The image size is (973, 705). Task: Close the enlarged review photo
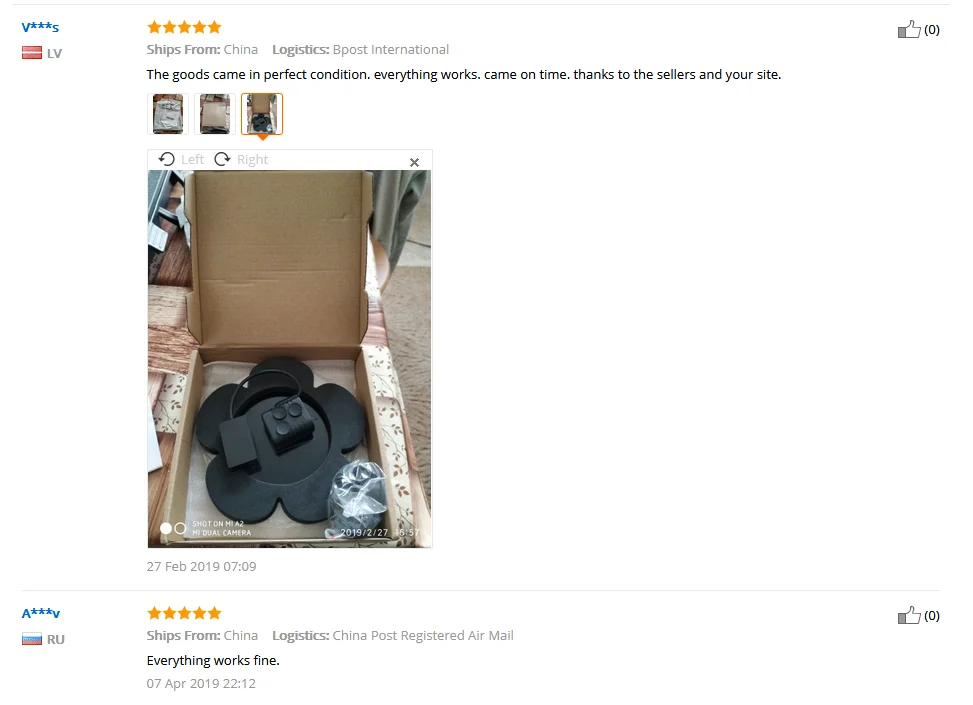tap(415, 162)
